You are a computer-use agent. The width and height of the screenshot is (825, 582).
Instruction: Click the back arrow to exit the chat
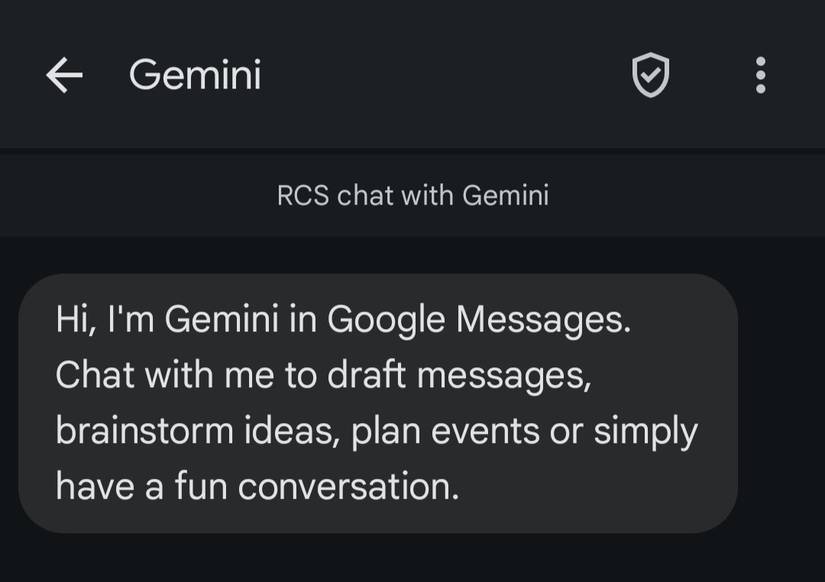tap(62, 75)
